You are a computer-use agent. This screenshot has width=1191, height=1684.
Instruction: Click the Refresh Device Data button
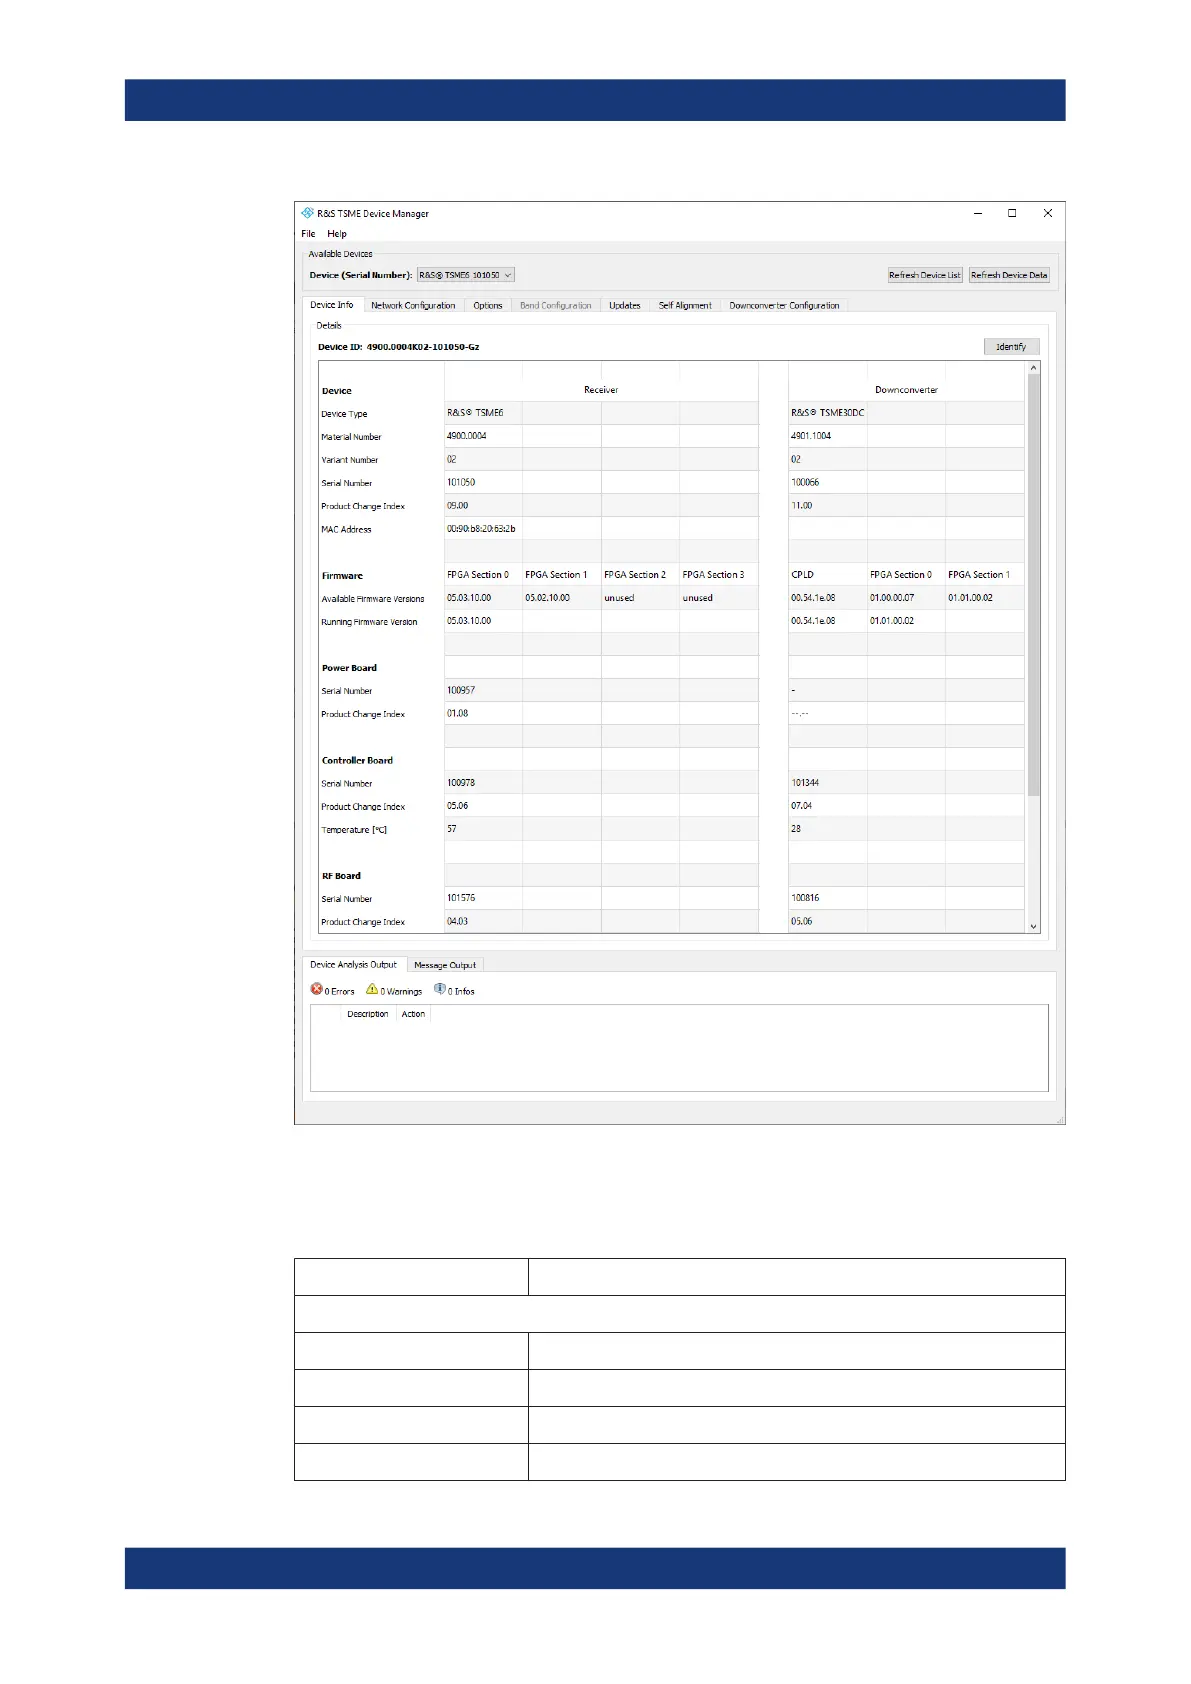[x=1009, y=275]
